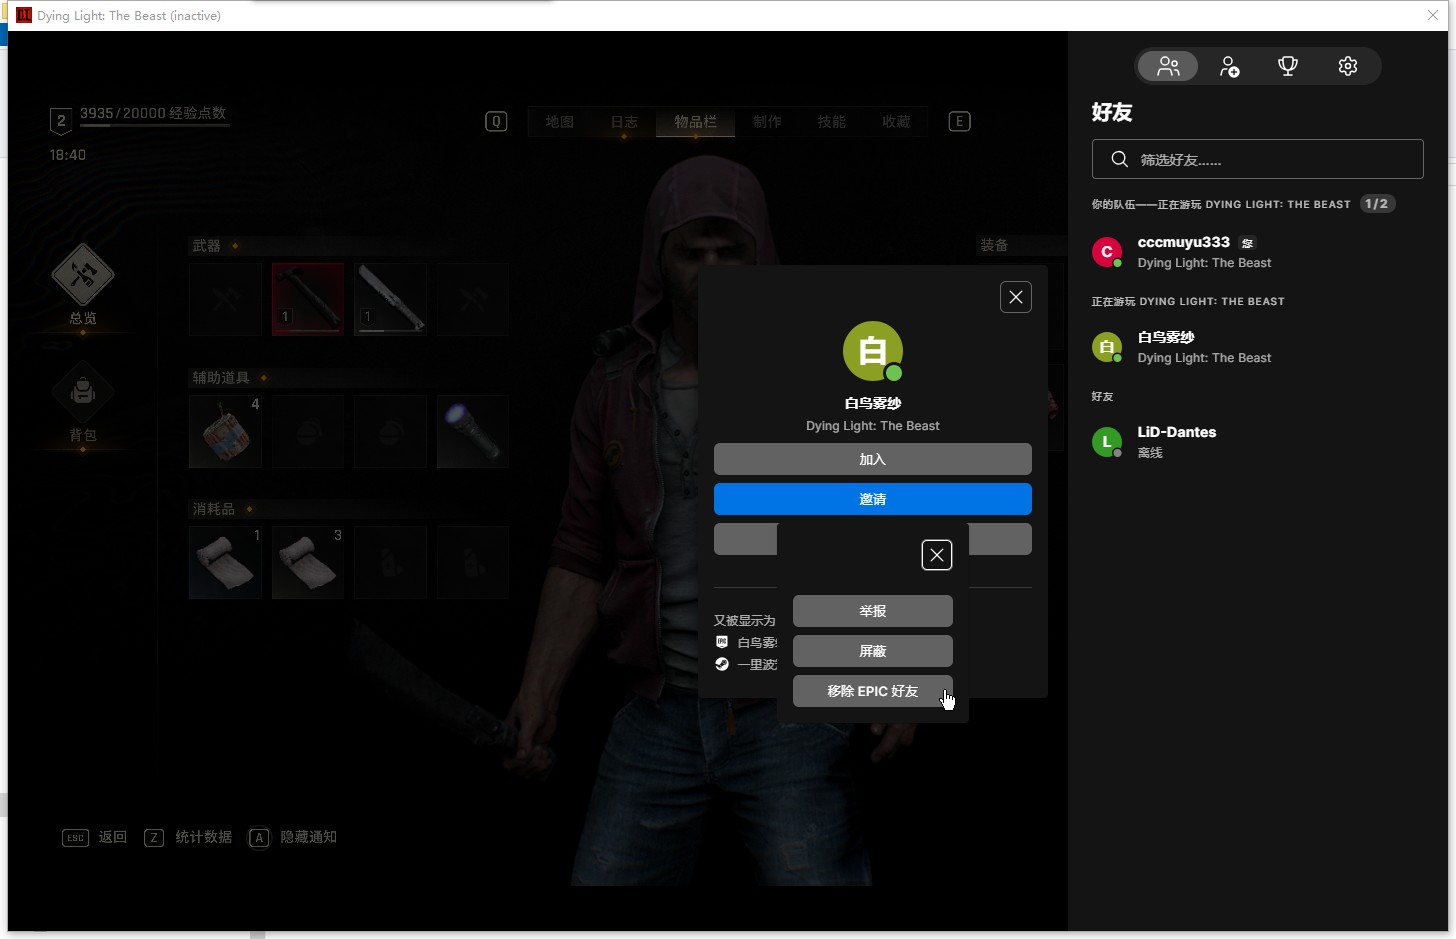Viewport: 1456px width, 939px height.
Task: Select cccmuyu333 in the party list
Action: point(1183,252)
